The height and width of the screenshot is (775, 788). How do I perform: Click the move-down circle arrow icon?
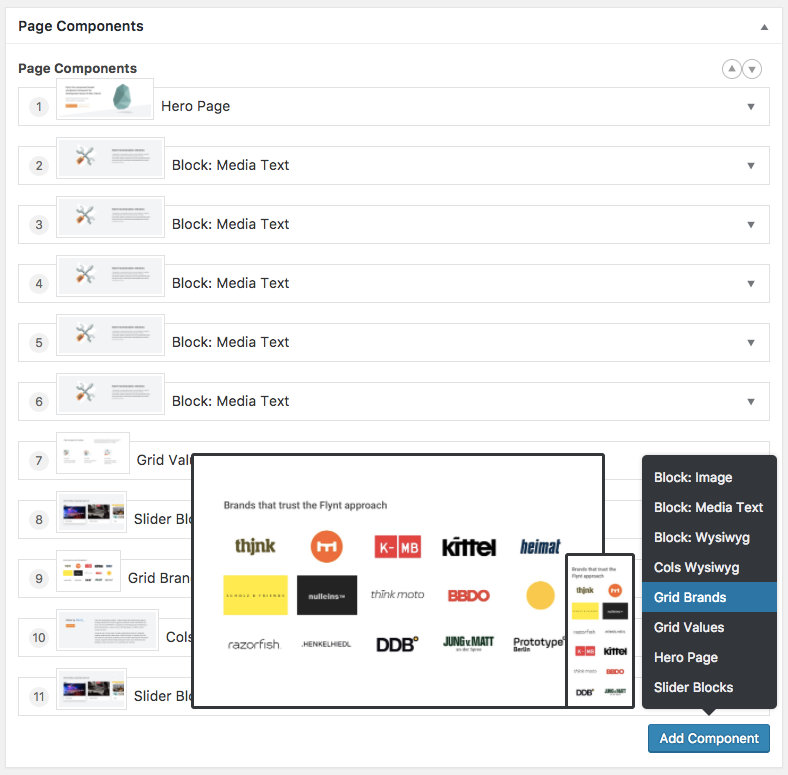(752, 69)
